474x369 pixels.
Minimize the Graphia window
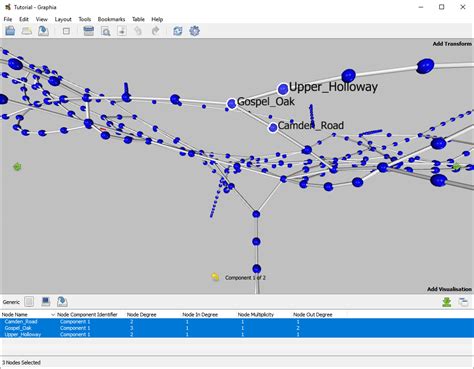(x=421, y=7)
